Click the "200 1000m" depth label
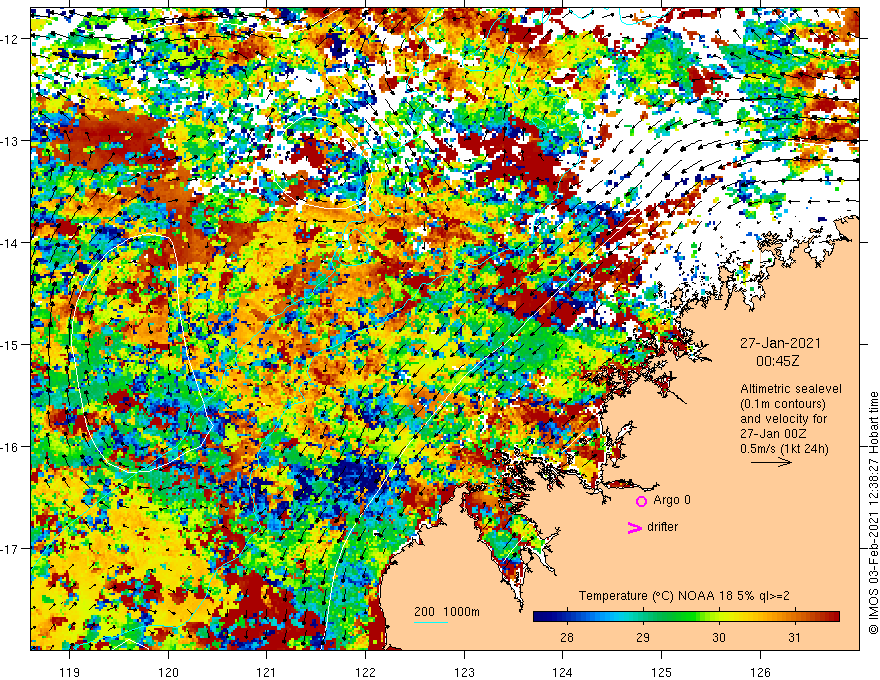880x680 pixels. (447, 612)
